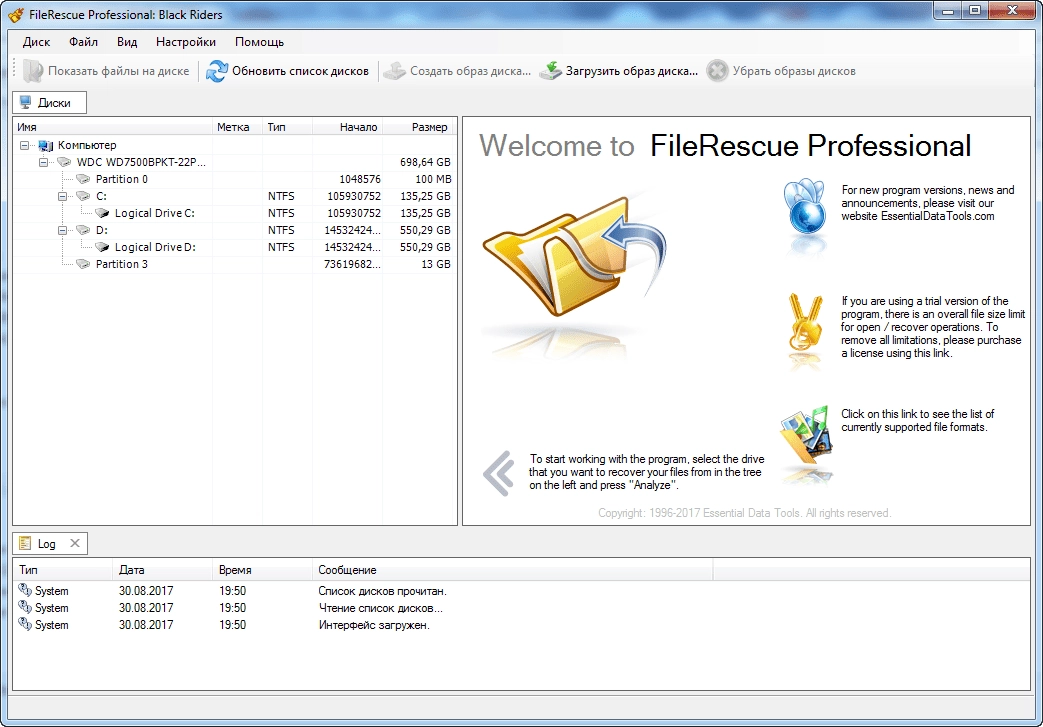This screenshot has width=1043, height=727.
Task: Select the Logical Drive D: row text
Action: tap(155, 247)
